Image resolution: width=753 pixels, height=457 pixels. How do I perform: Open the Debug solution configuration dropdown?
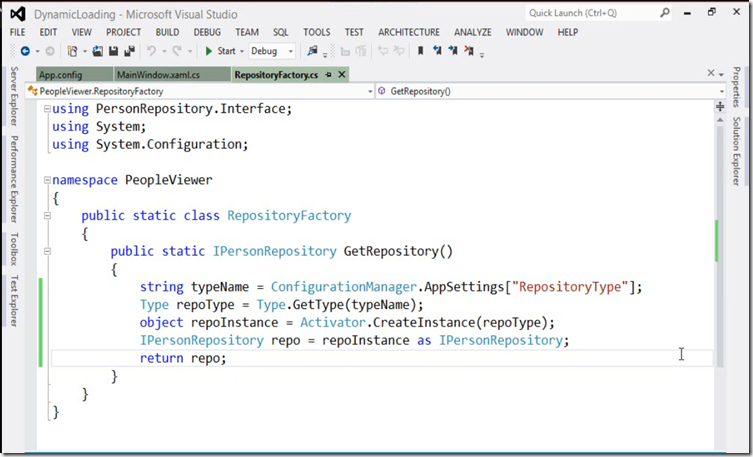(x=272, y=51)
